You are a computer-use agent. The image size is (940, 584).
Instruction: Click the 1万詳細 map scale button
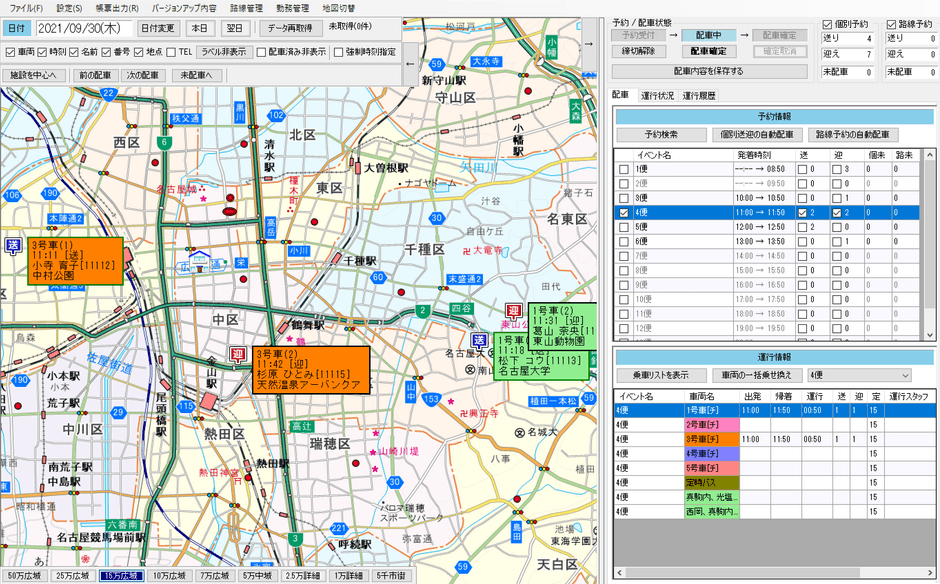346,572
